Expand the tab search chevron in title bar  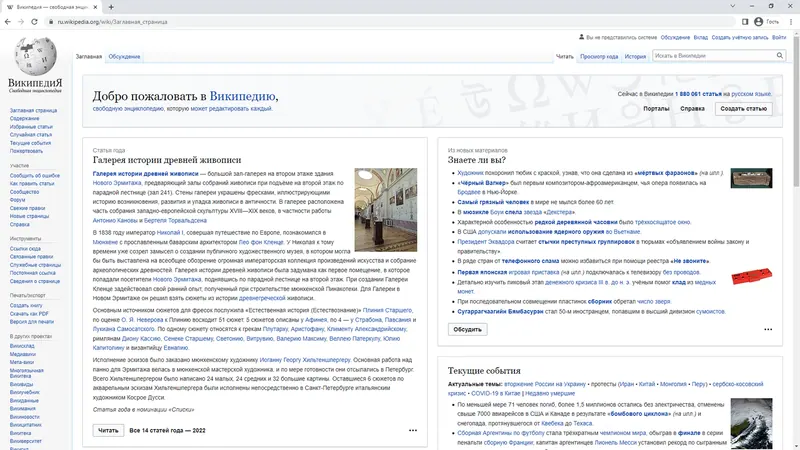coord(732,6)
